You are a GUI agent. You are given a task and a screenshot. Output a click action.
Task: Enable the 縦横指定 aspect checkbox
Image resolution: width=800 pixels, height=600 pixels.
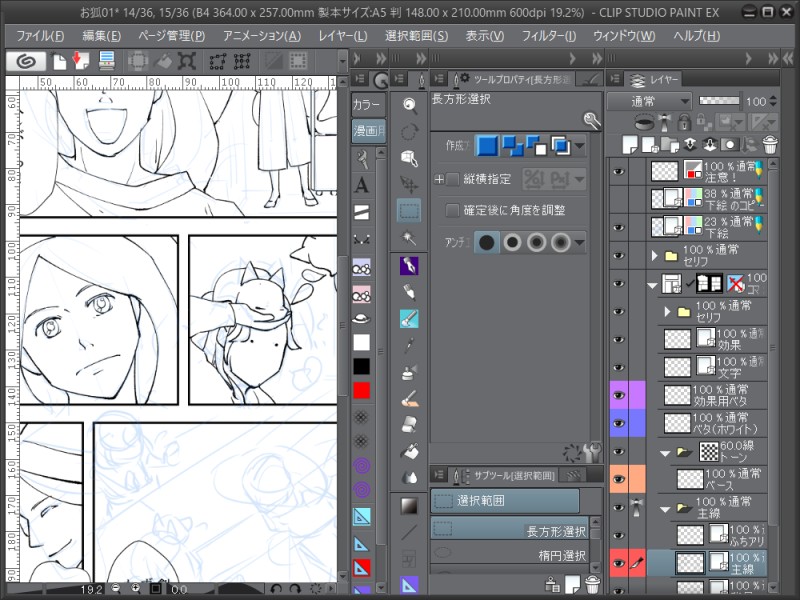point(452,179)
